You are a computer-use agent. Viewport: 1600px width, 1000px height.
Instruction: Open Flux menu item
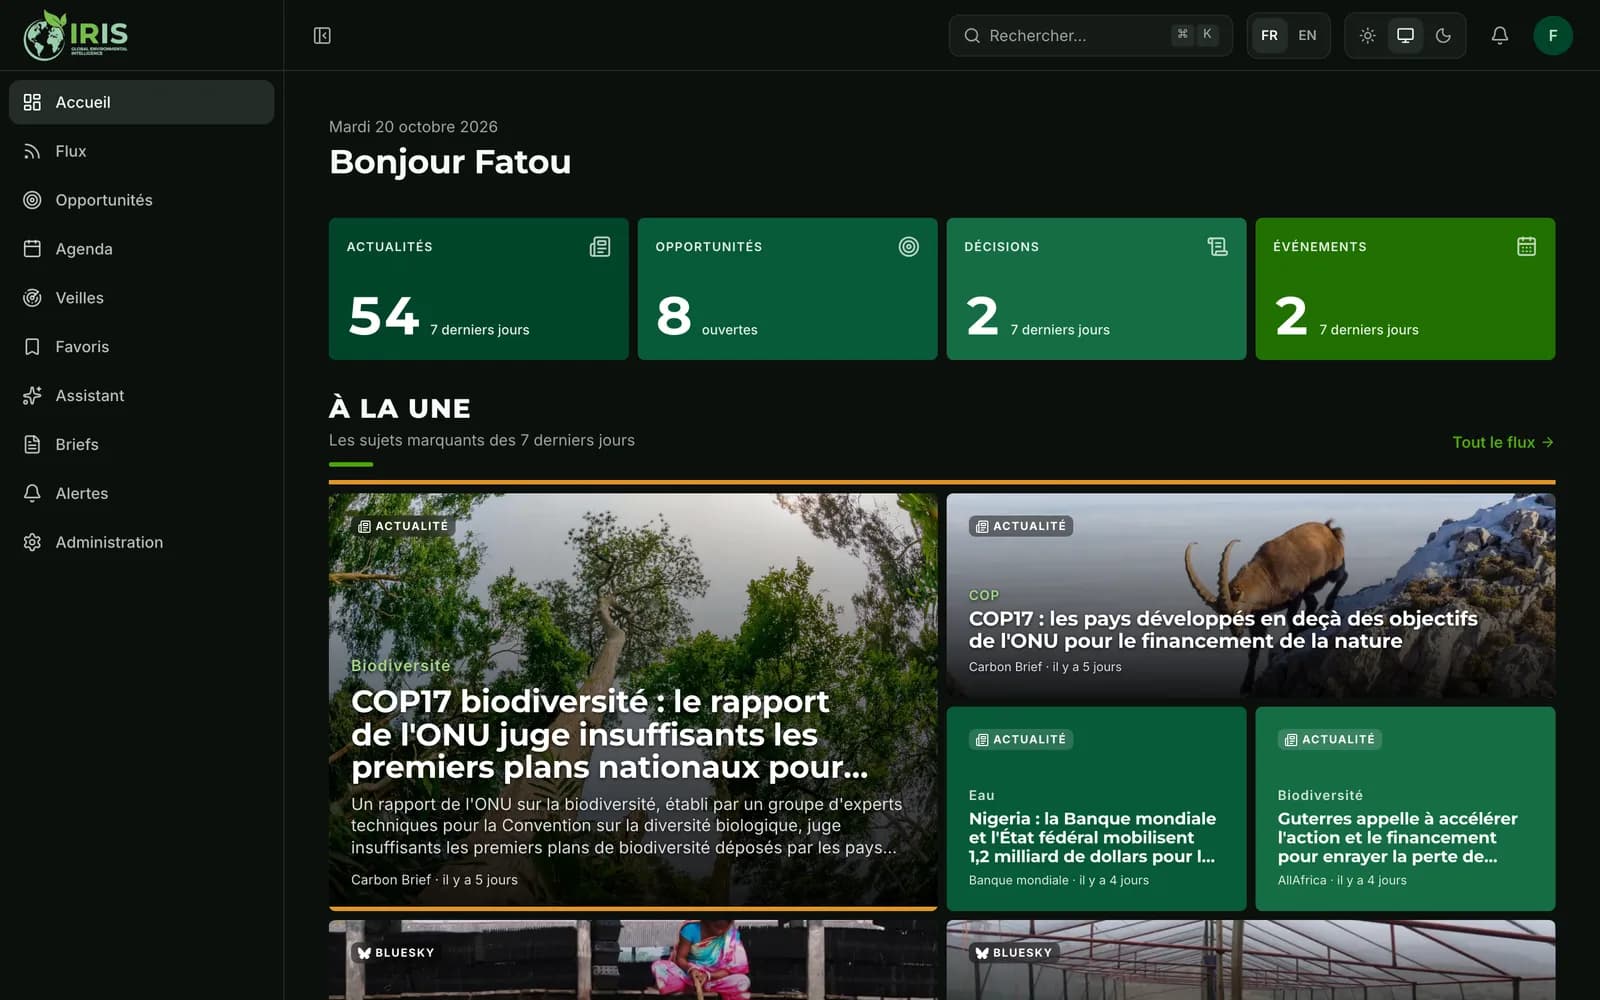[x=141, y=151]
